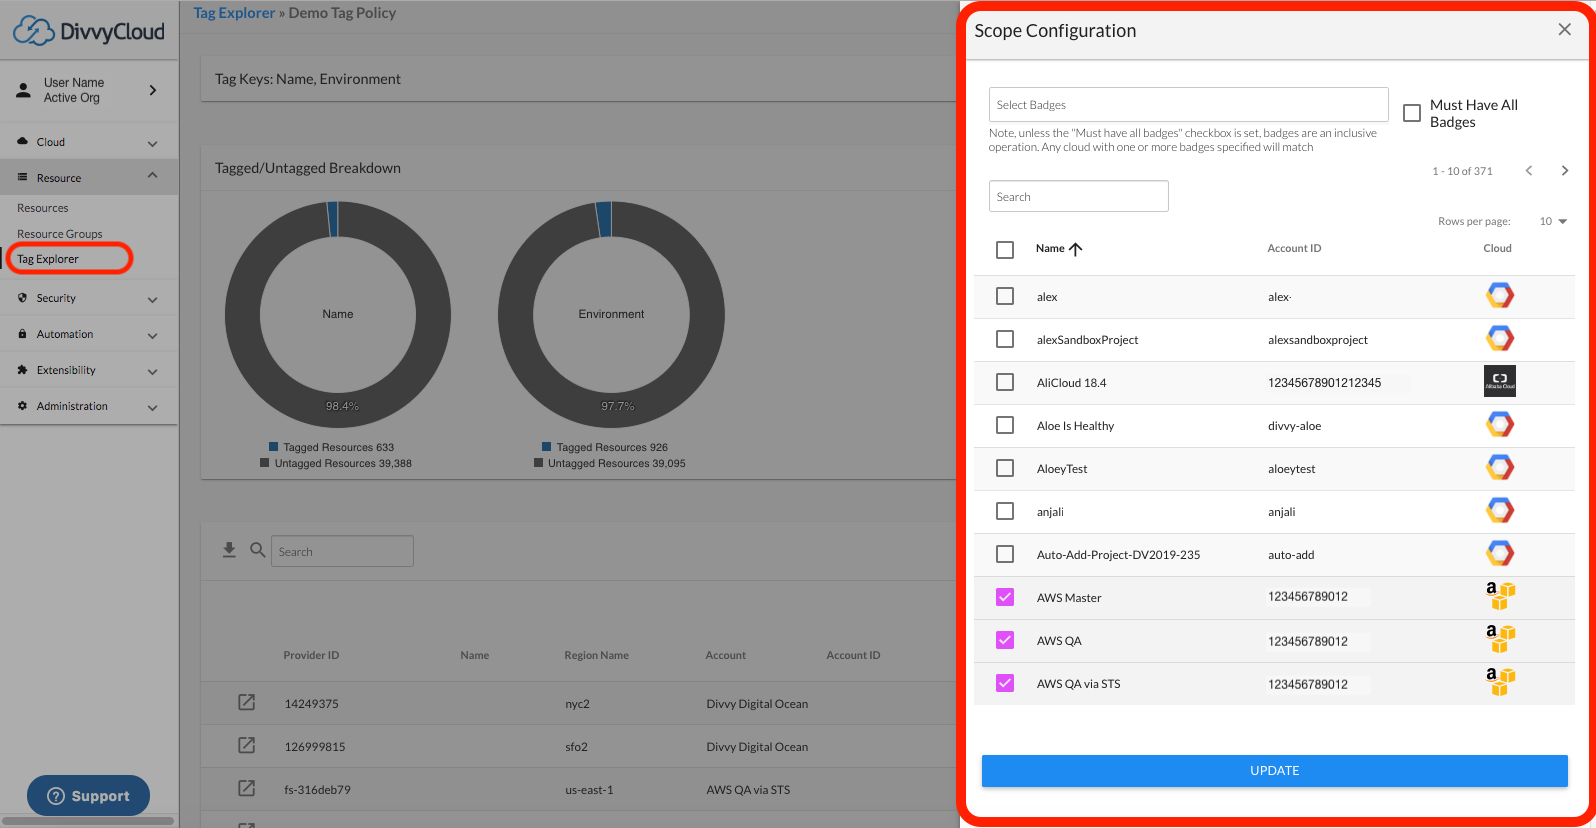Expand the Cloud sidebar section

coord(152,143)
